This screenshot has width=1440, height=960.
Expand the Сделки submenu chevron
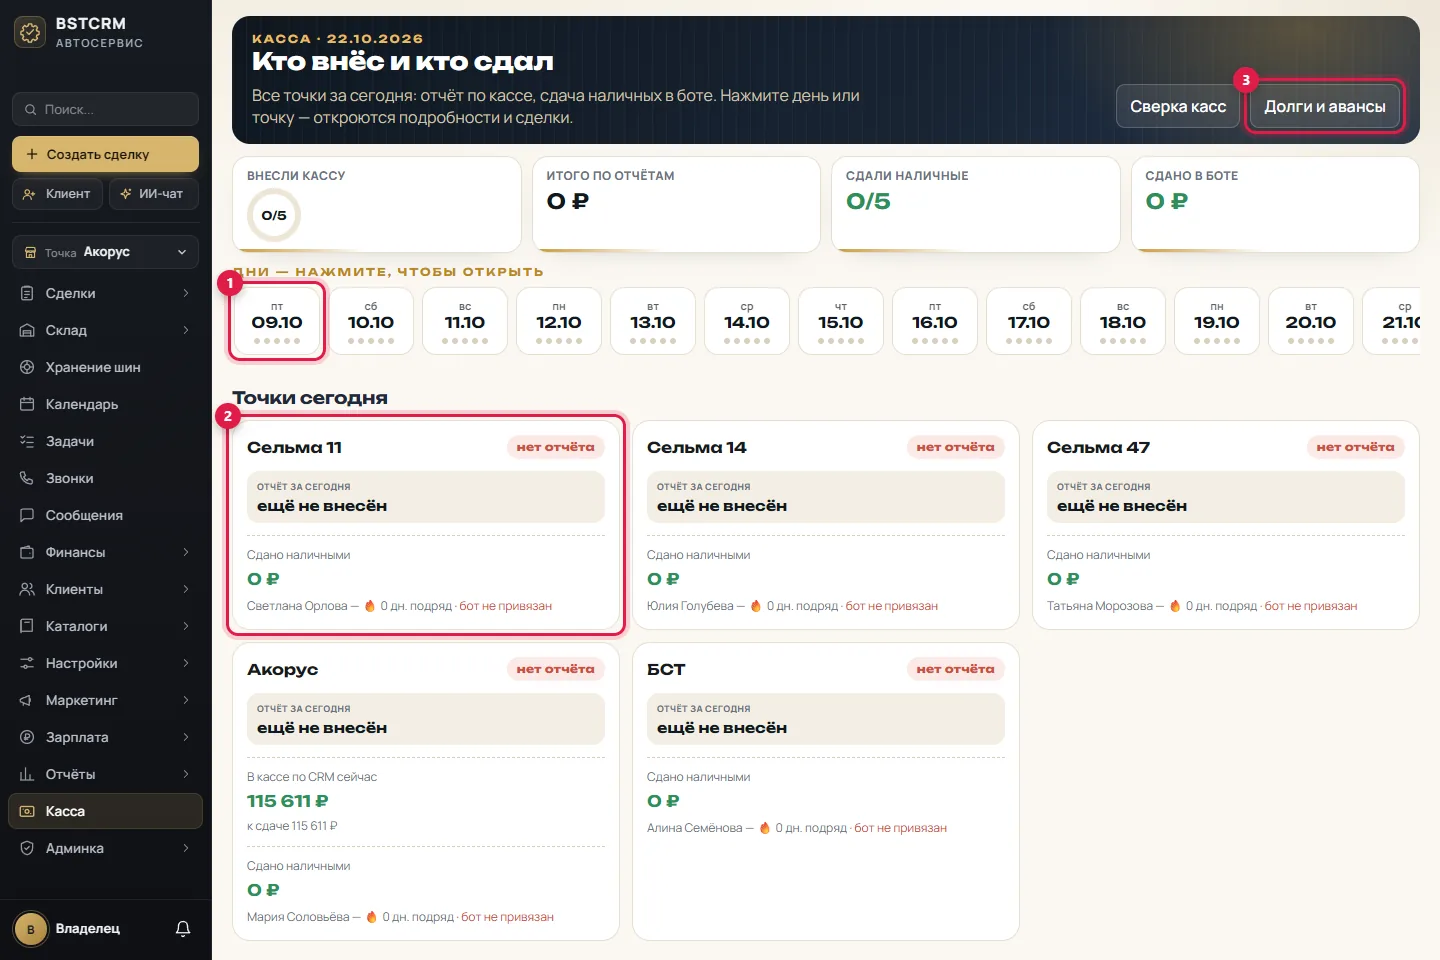click(186, 293)
